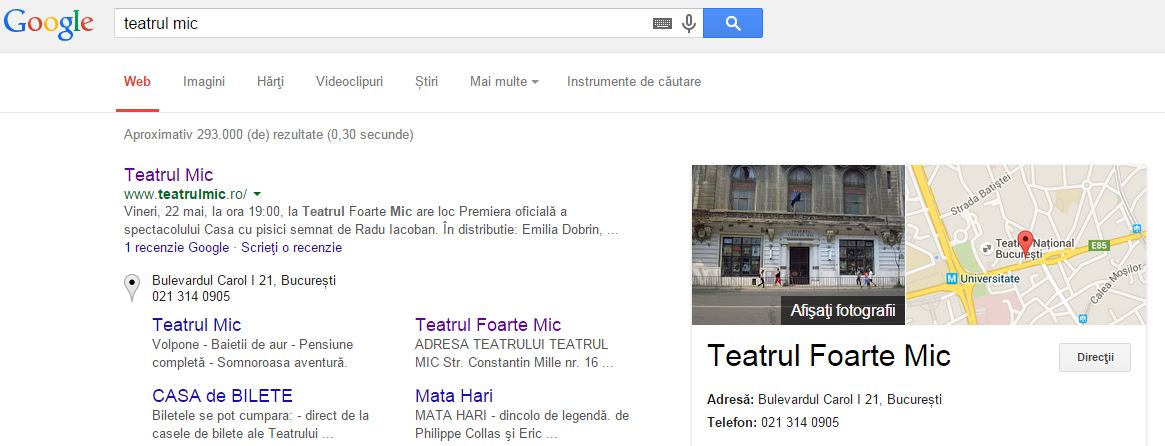Select the Web tab
Viewport: 1165px width, 446px height.
(137, 82)
